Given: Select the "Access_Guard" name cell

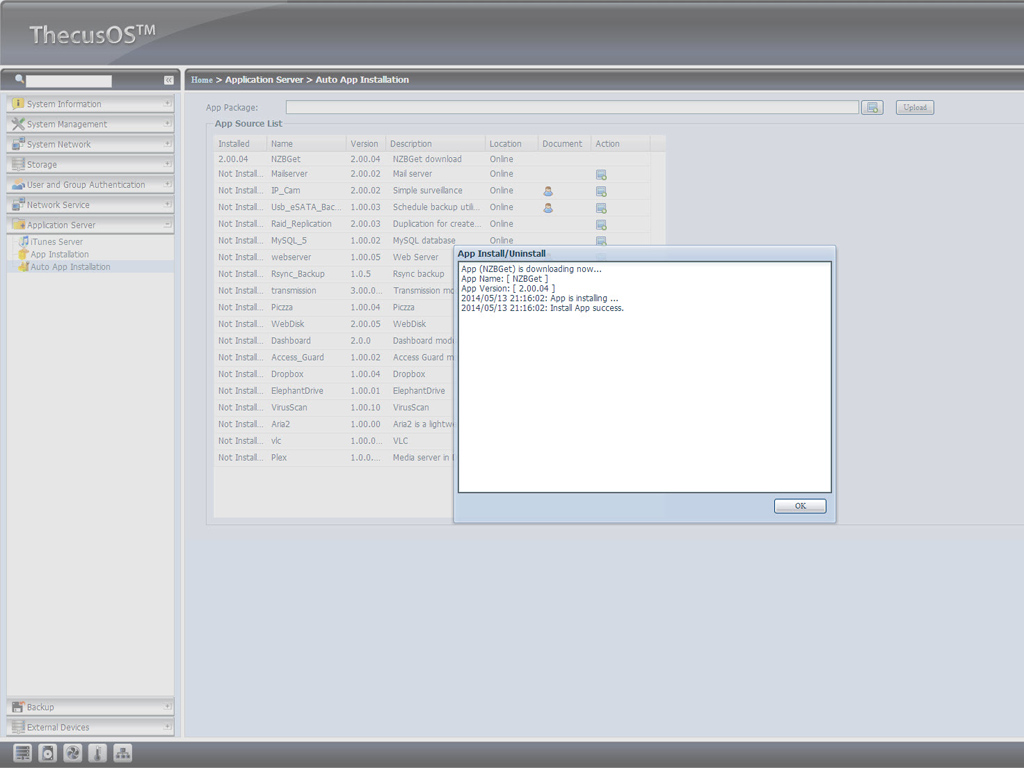Looking at the screenshot, I should (x=298, y=358).
